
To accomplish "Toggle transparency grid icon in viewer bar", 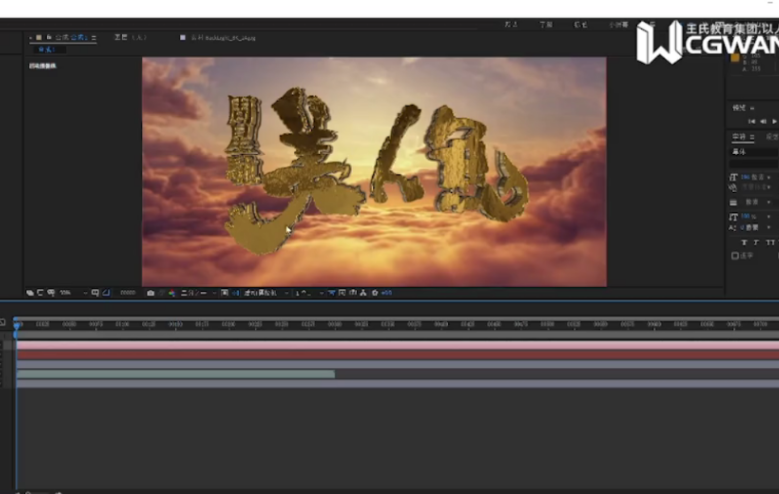I will coord(235,293).
